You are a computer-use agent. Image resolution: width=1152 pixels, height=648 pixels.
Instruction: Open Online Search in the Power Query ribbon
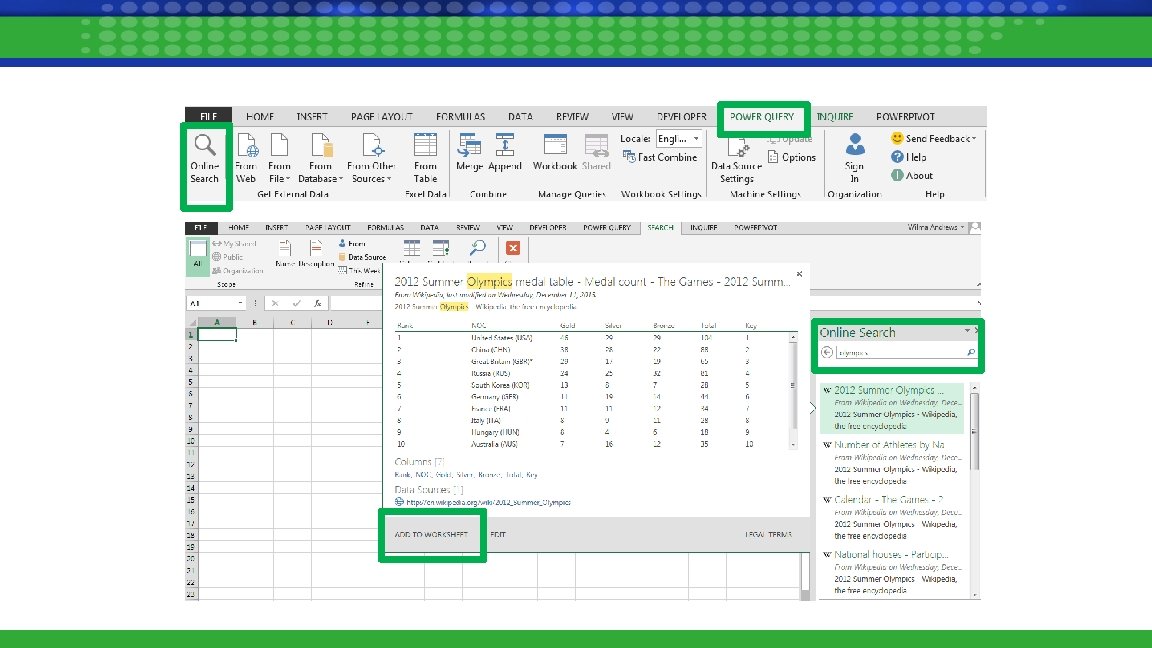205,159
